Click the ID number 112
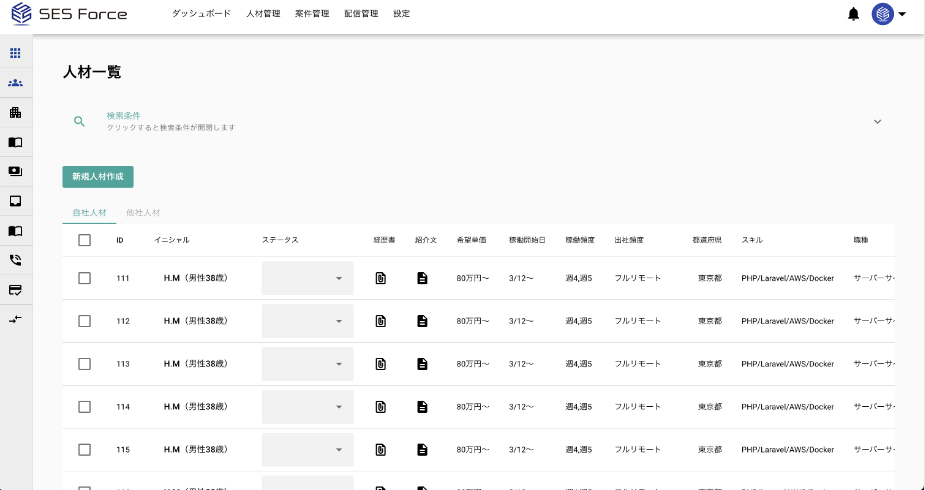This screenshot has width=925, height=490. tap(123, 321)
